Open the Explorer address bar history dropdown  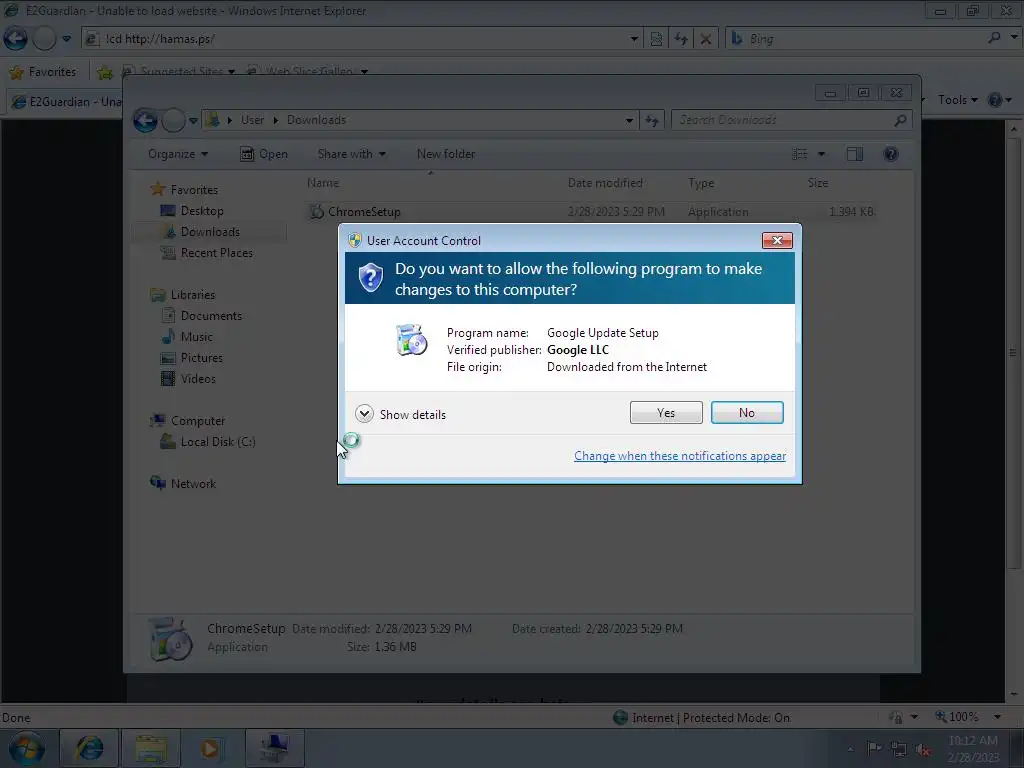[629, 120]
